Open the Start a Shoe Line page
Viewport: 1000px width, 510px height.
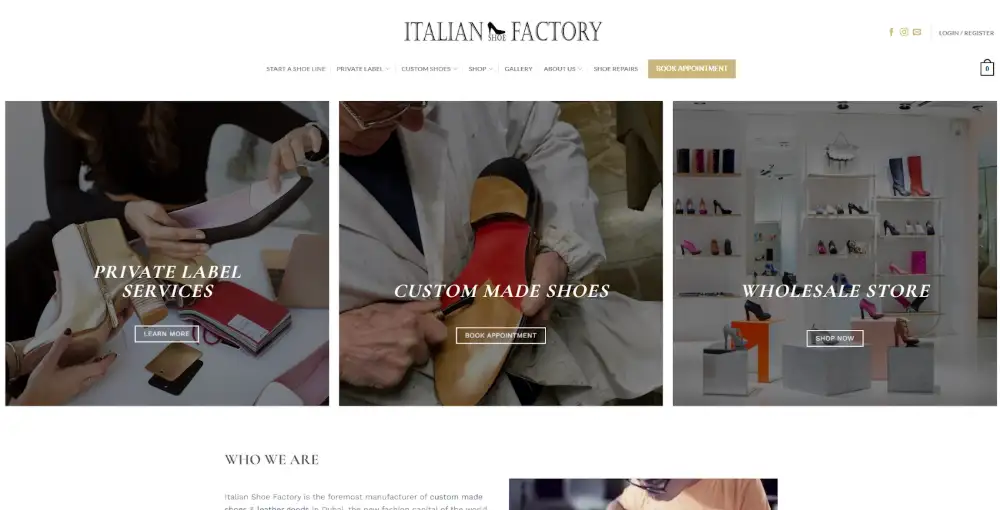pos(296,69)
